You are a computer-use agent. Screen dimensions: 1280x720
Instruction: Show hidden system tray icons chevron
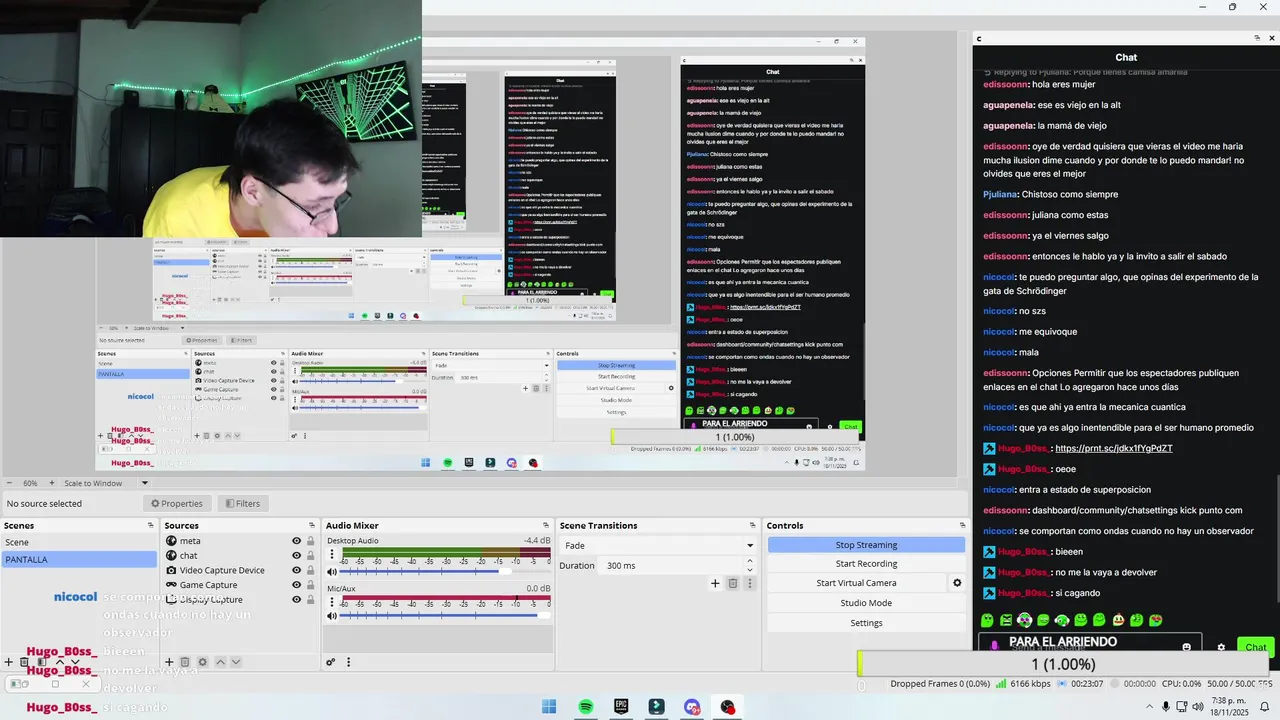[1149, 707]
